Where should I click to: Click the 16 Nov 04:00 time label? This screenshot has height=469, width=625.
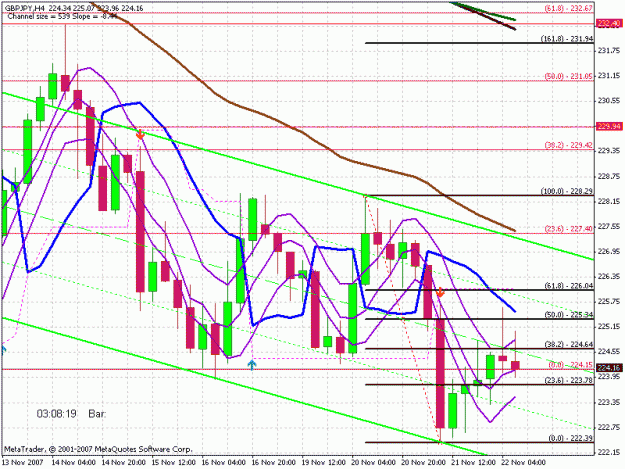[x=224, y=463]
